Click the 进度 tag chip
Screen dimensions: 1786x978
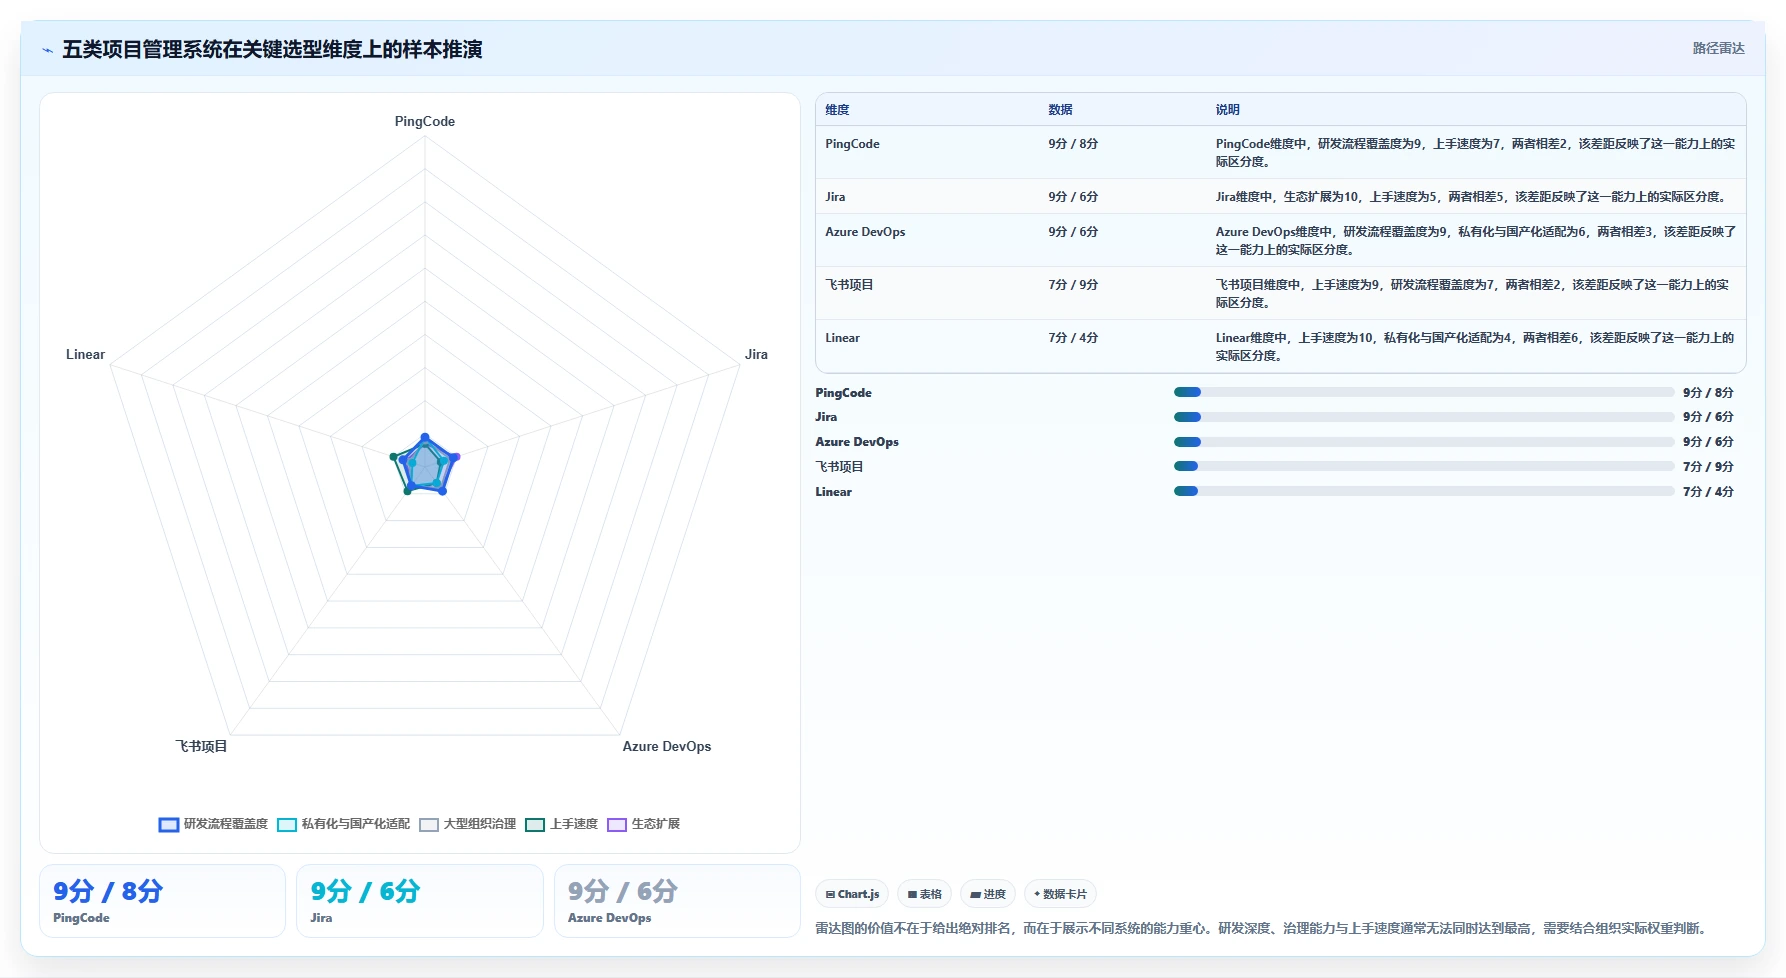(x=988, y=894)
